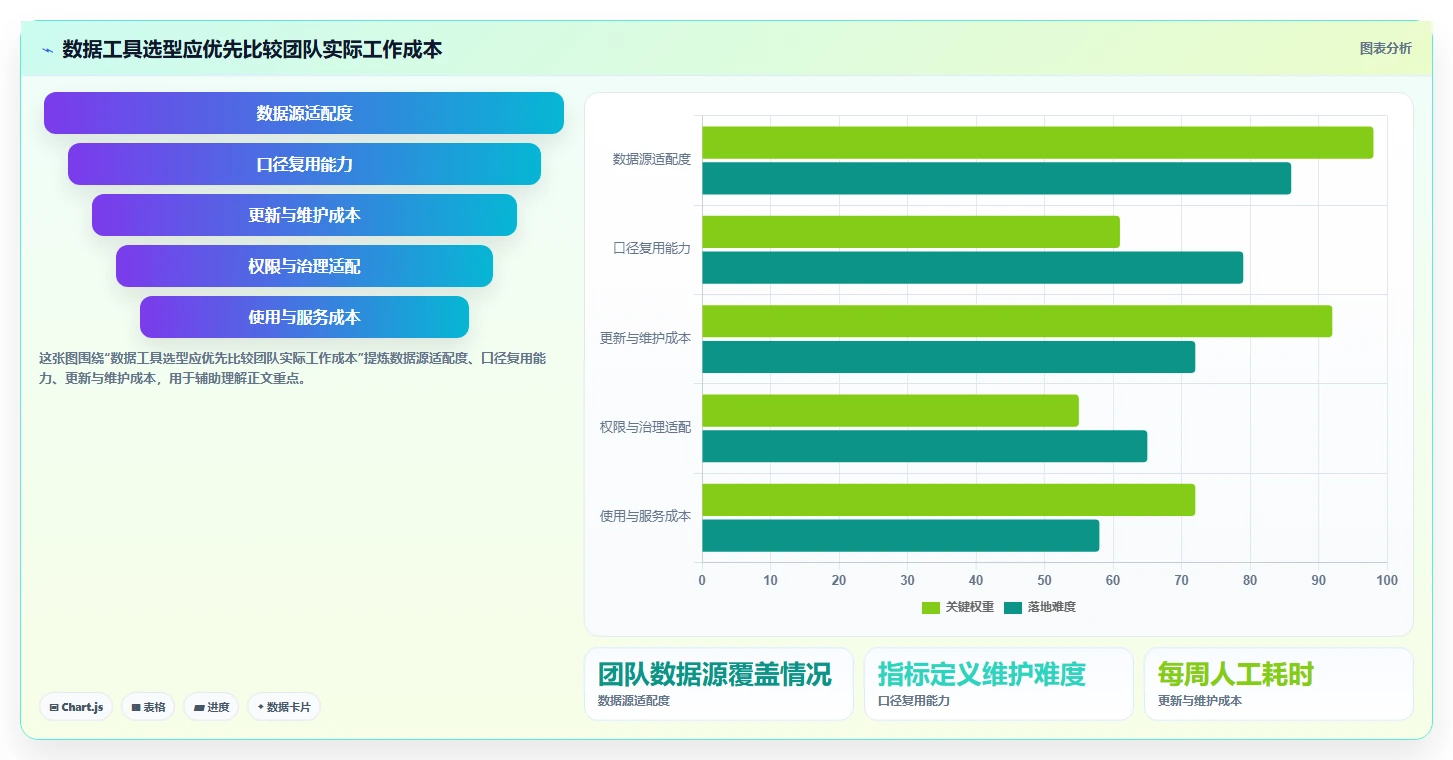Click the teal 落地难度 legend swatch
This screenshot has width=1453, height=760.
pos(1013,607)
